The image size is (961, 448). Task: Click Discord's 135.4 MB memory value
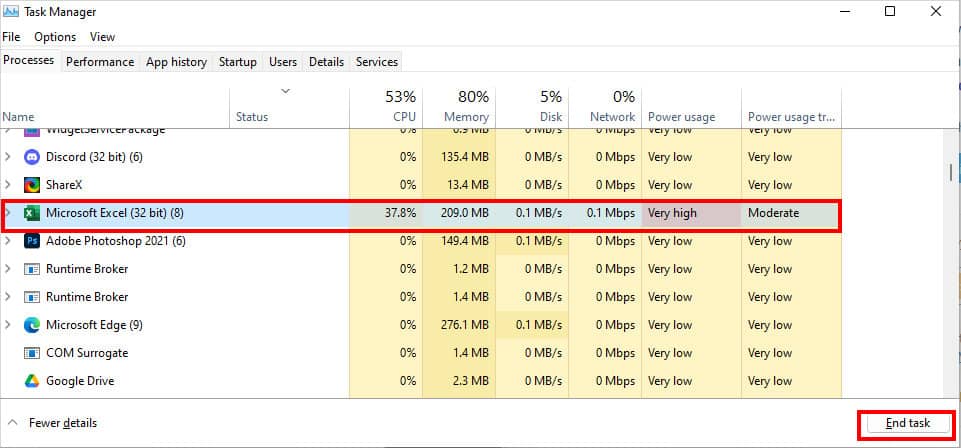pos(465,157)
